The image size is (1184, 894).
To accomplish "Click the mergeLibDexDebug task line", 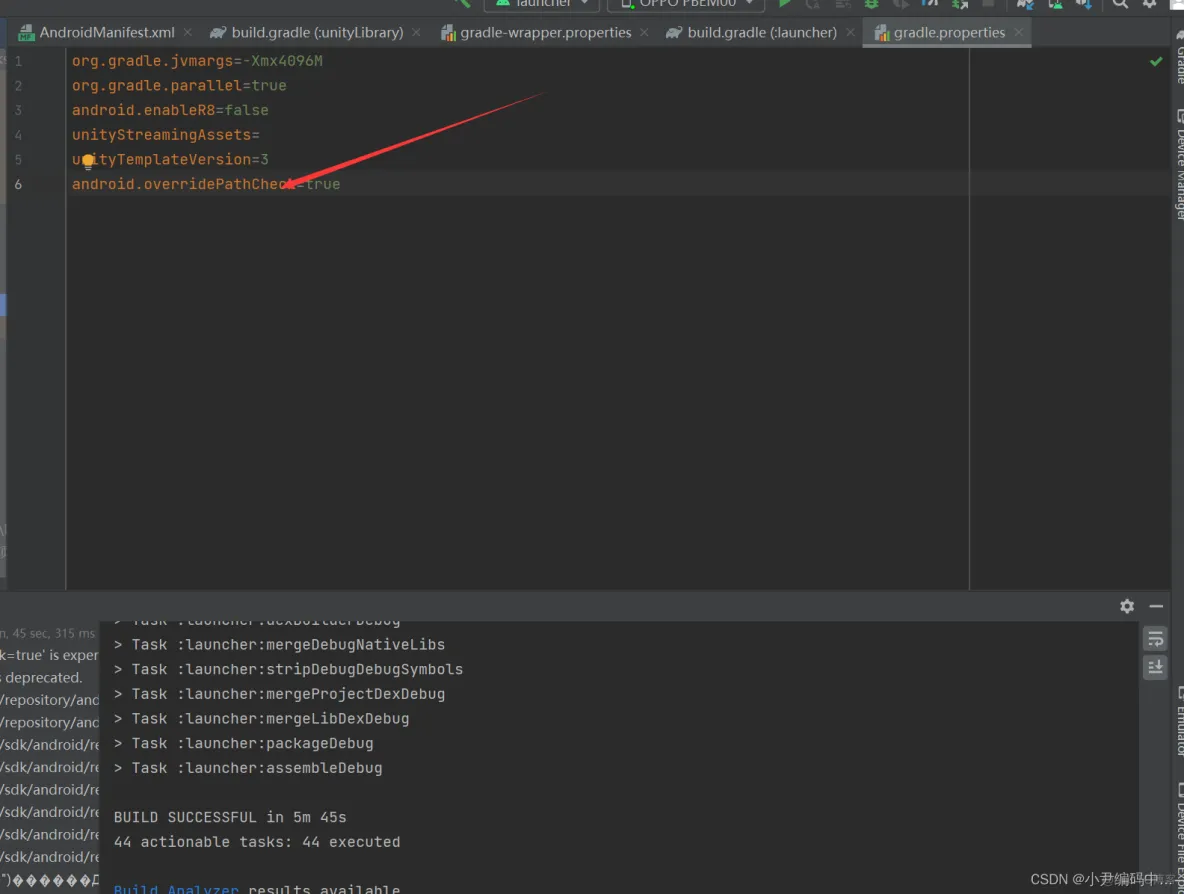I will click(261, 719).
